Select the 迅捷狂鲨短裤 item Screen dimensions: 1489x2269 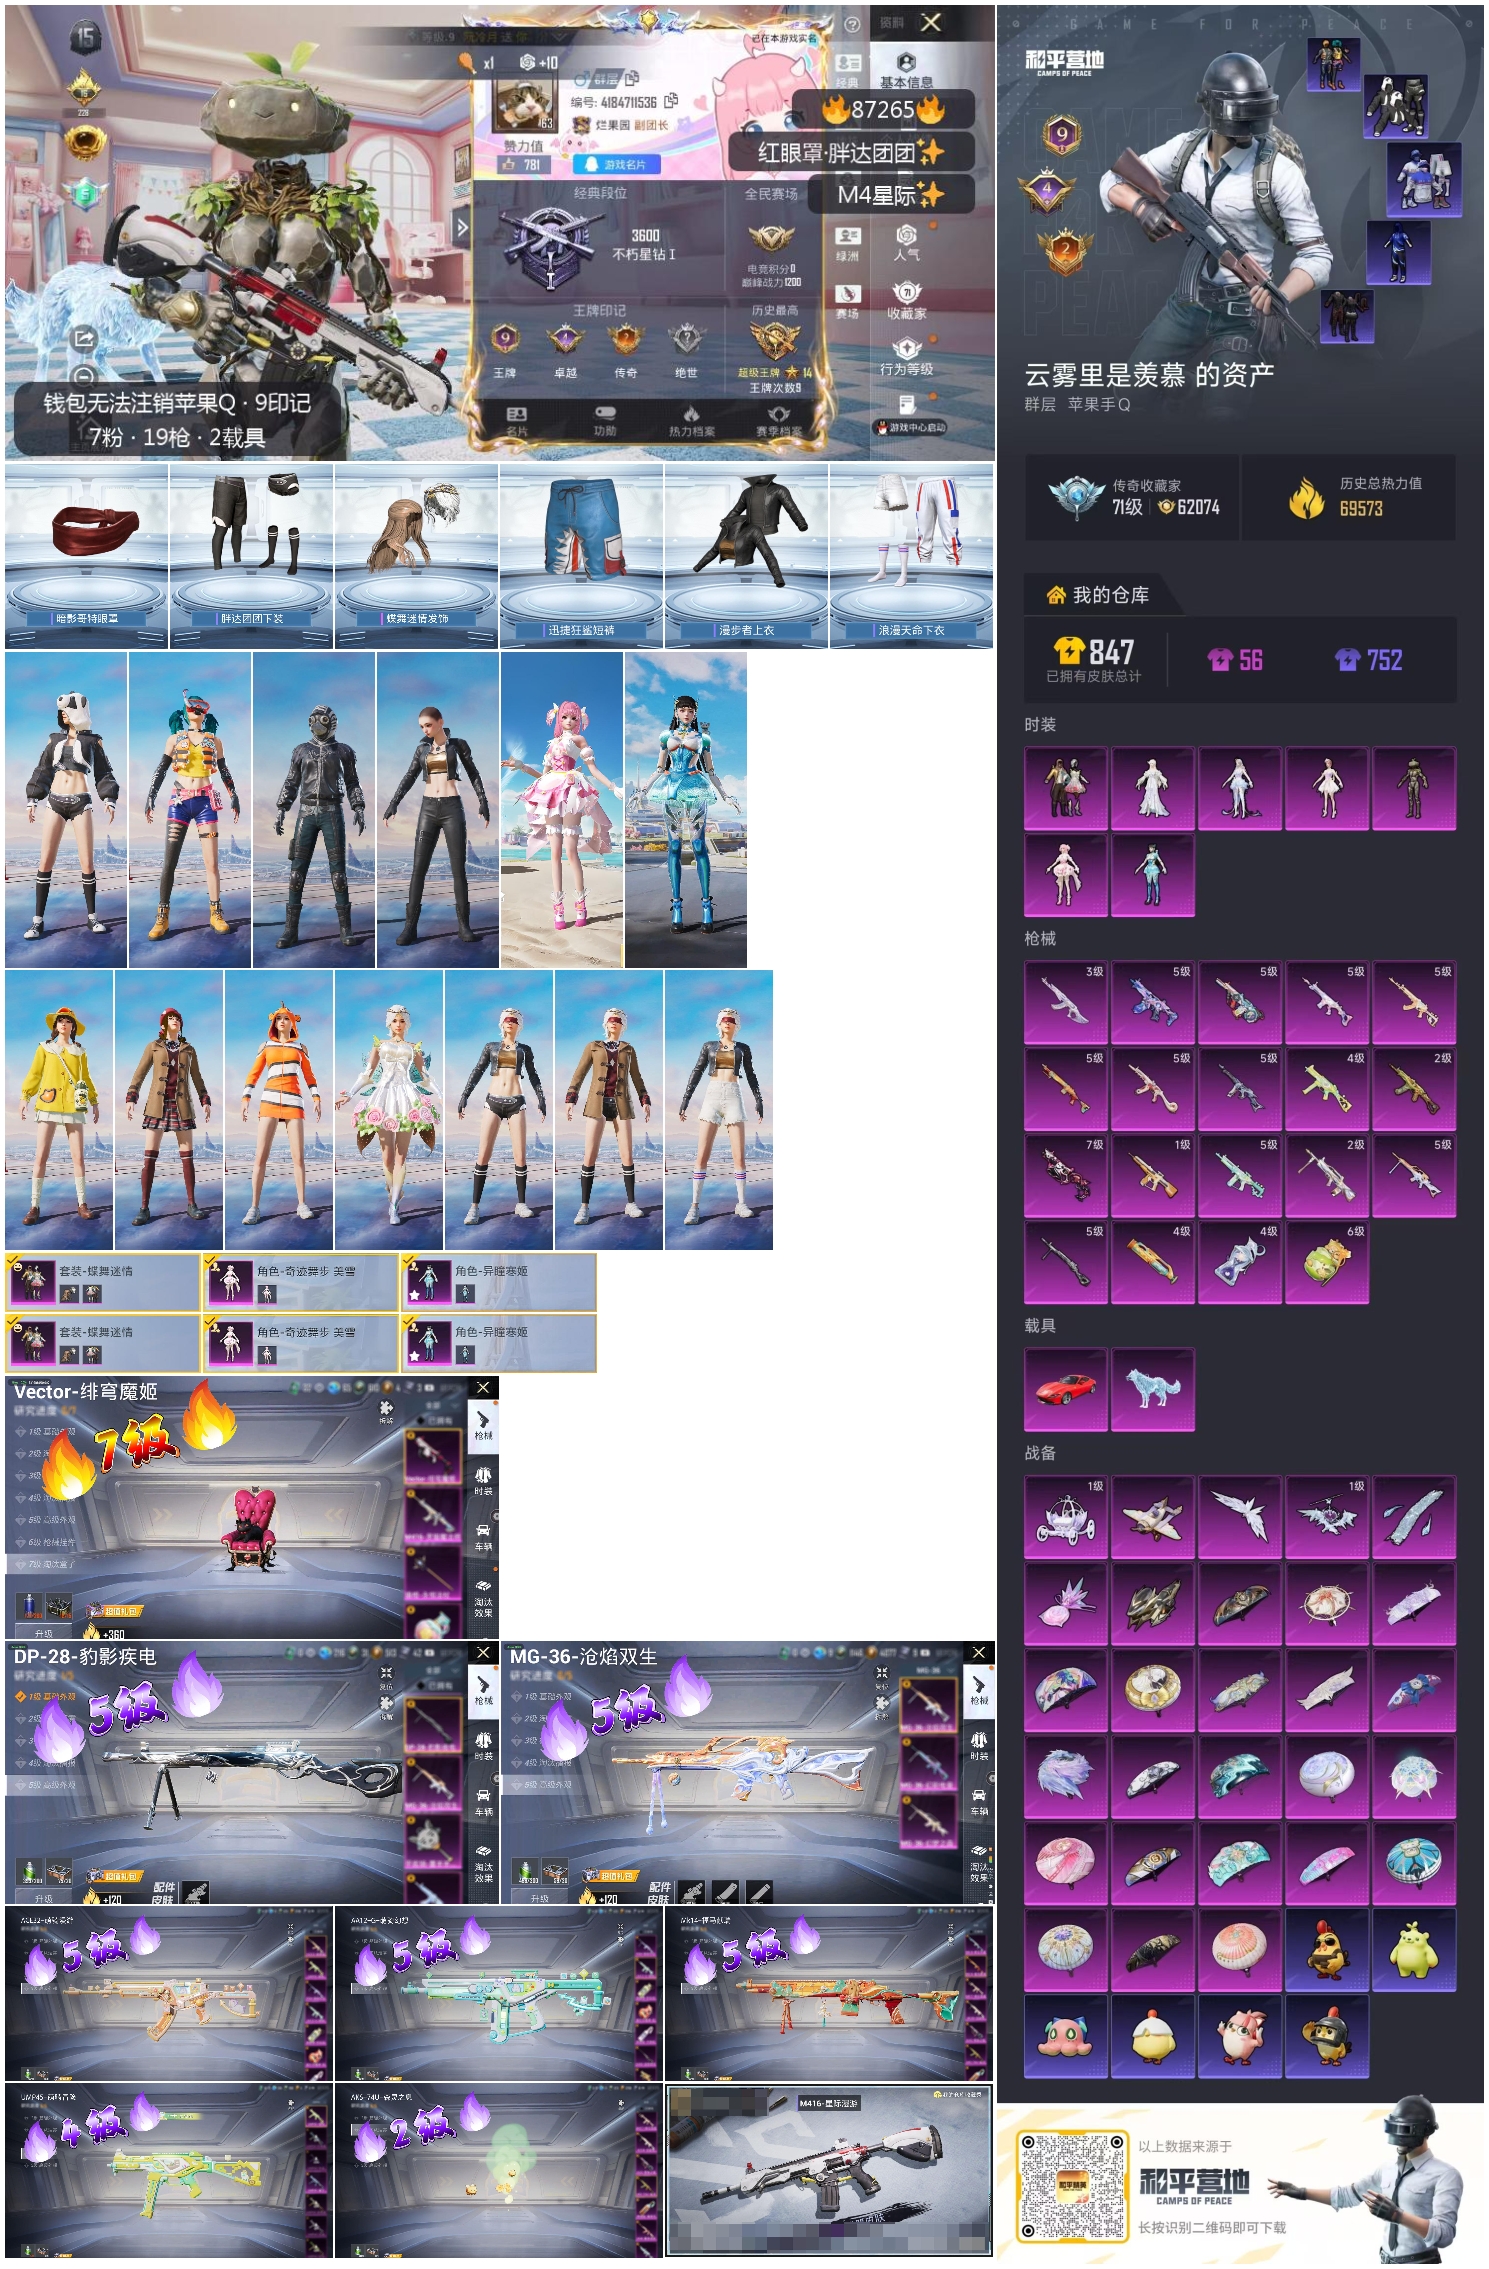coord(582,556)
